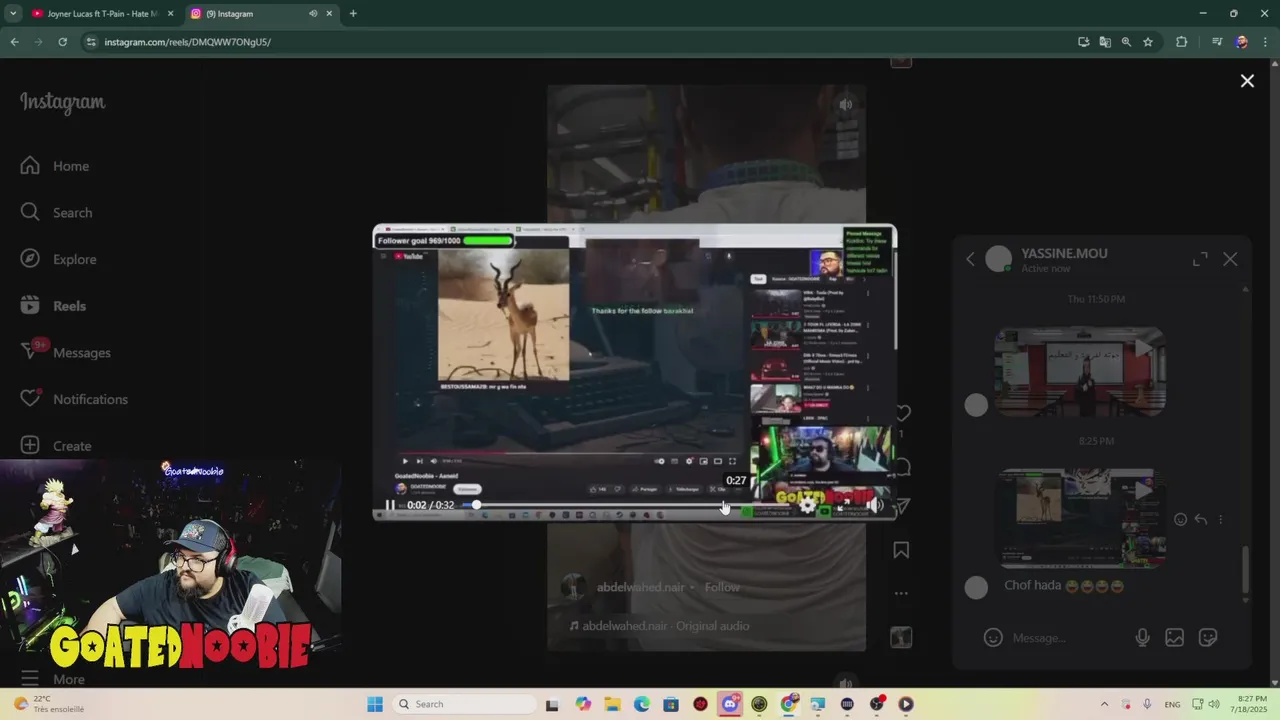
Task: Click the Message input field
Action: click(x=1067, y=637)
